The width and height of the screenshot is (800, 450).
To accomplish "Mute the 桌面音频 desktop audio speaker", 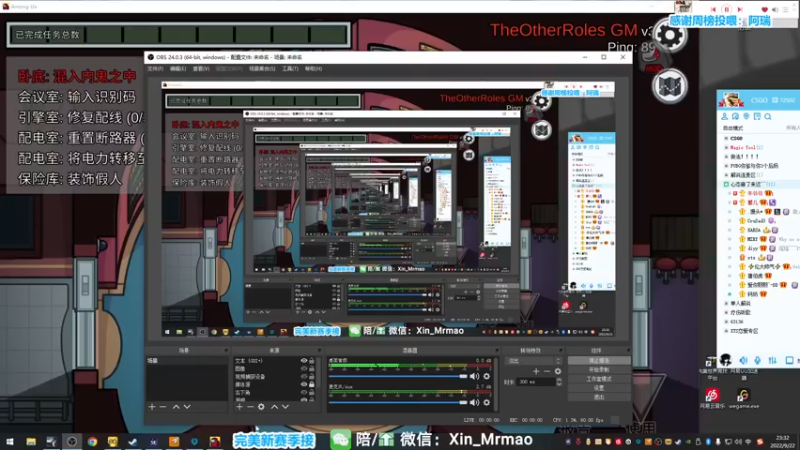I will (x=474, y=376).
